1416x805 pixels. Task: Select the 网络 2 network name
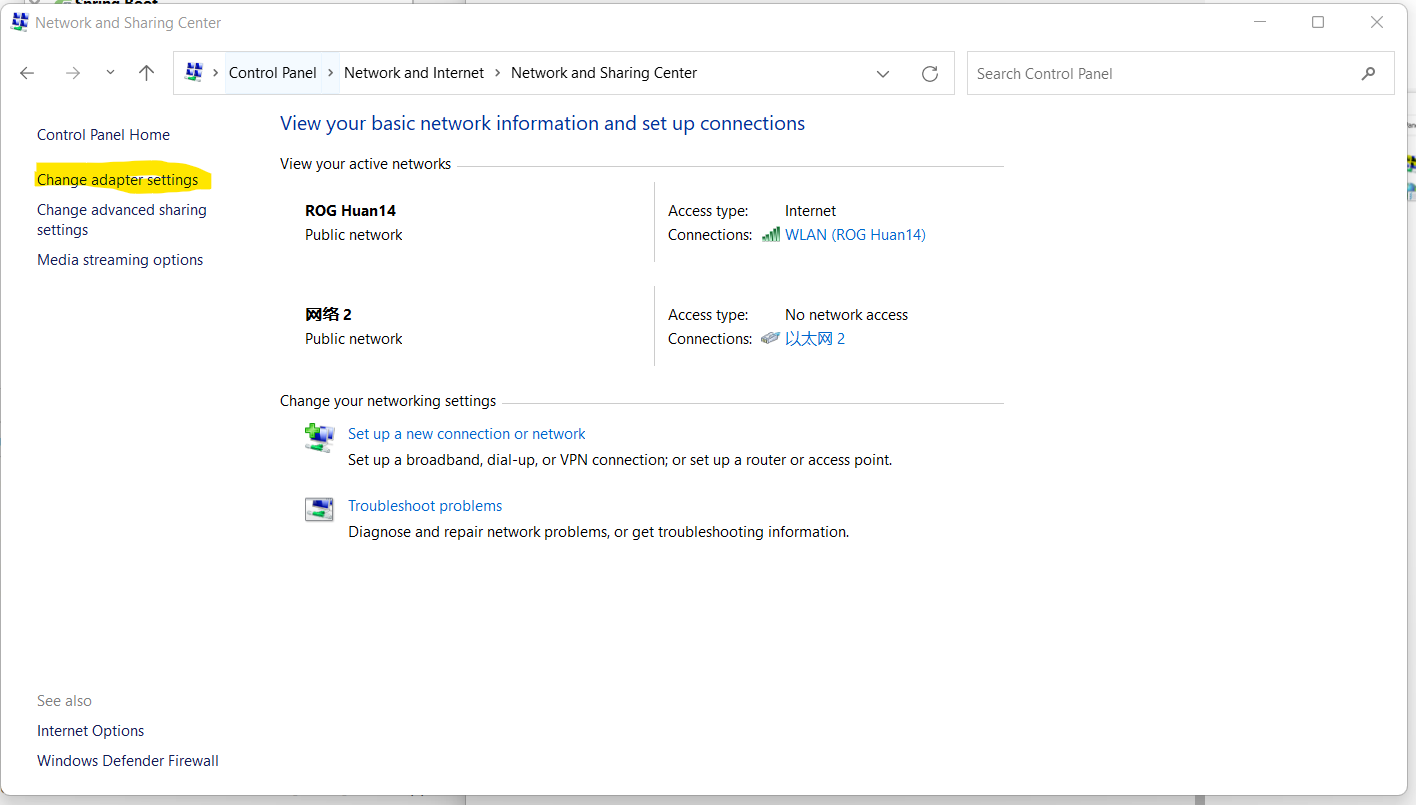(328, 315)
